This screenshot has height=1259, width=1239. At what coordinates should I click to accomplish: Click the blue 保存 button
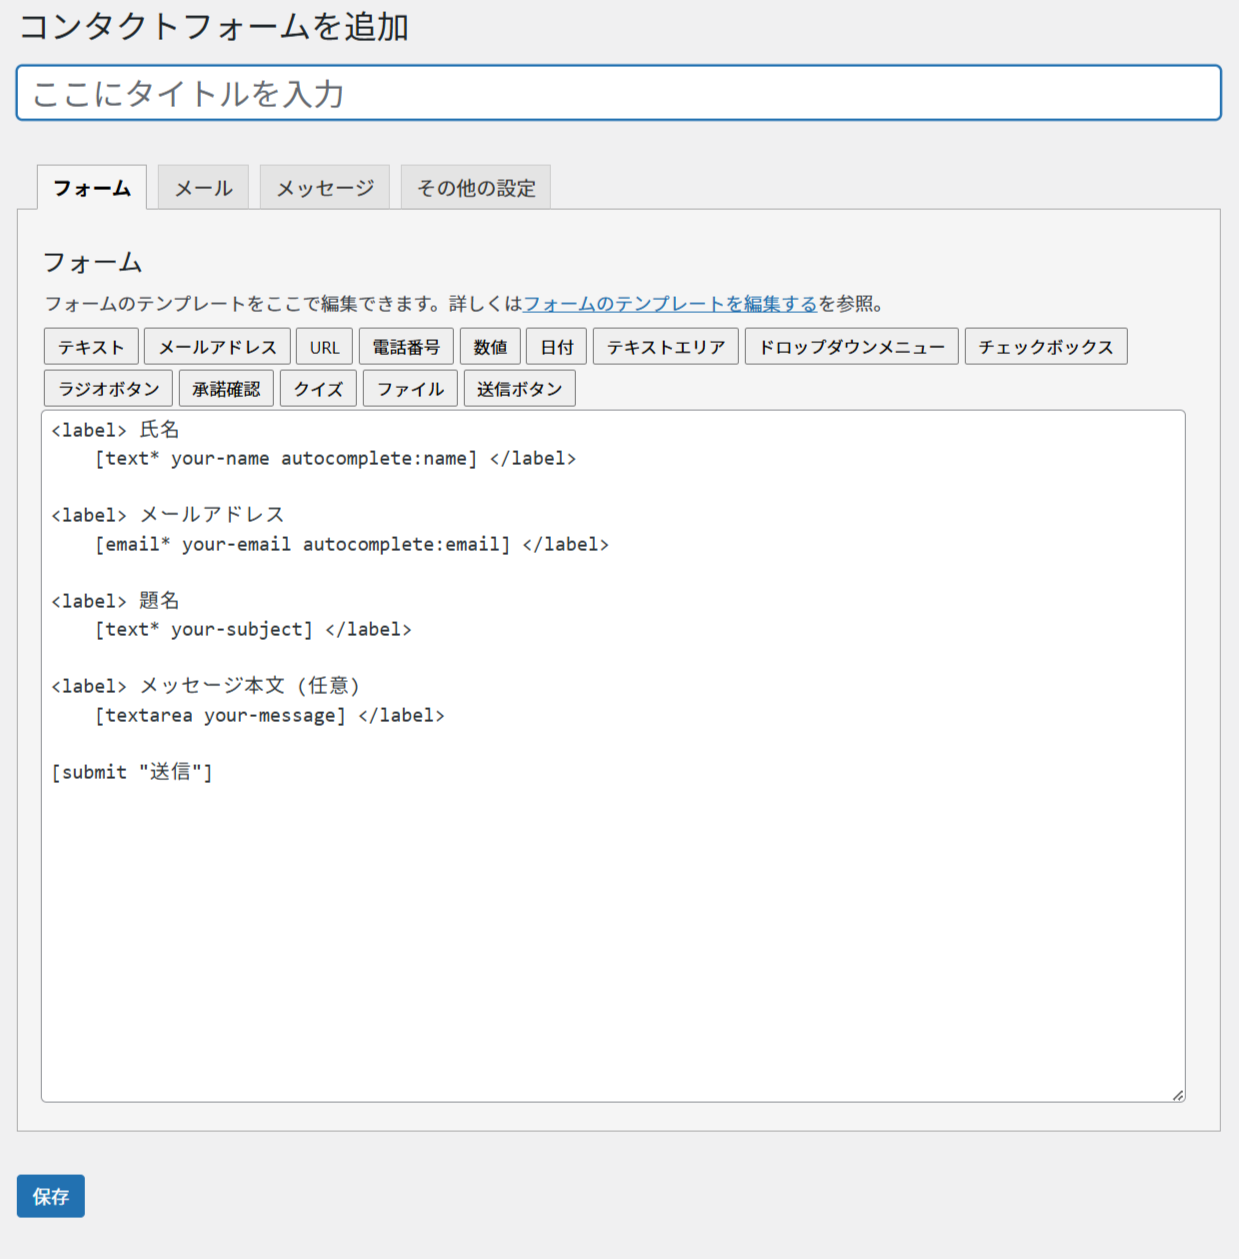coord(51,1196)
